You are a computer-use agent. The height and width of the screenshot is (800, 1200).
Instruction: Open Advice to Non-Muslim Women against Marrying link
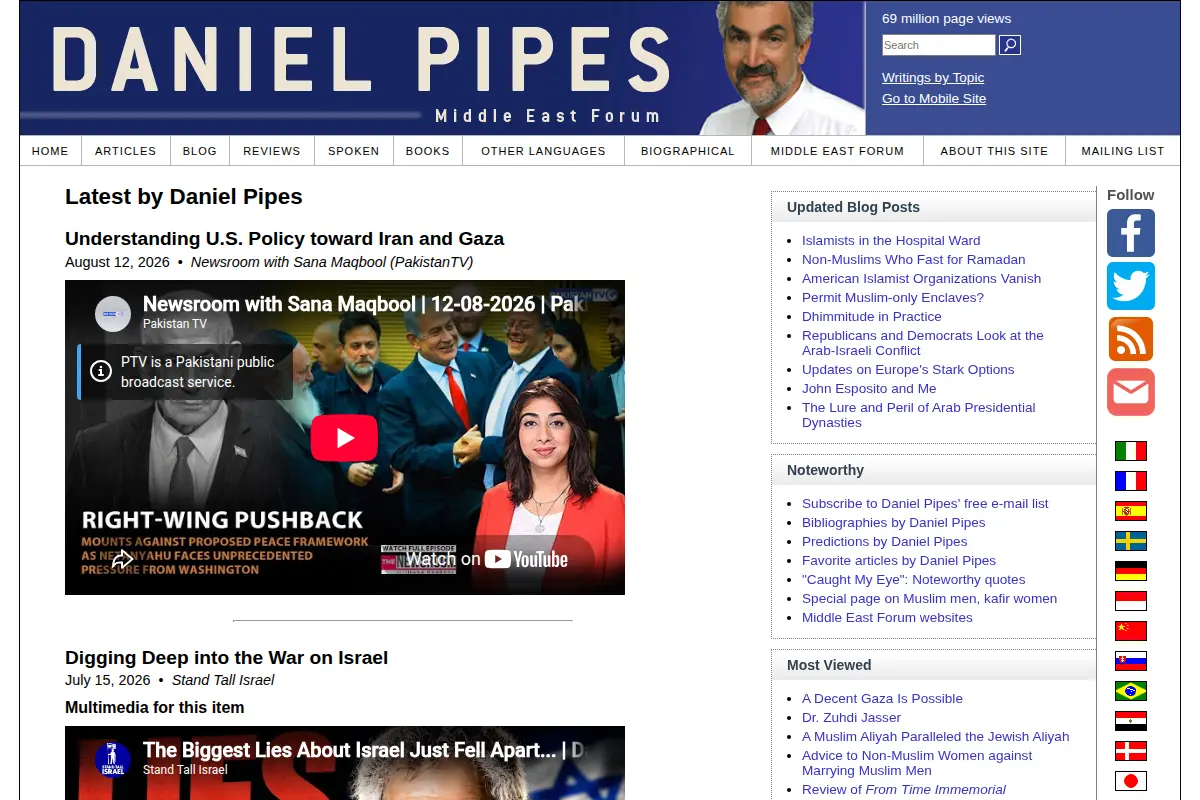click(917, 763)
